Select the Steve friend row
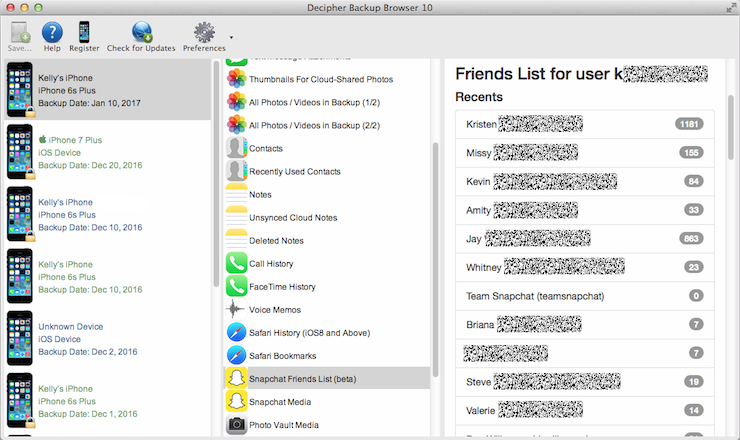740x440 pixels. coord(585,382)
